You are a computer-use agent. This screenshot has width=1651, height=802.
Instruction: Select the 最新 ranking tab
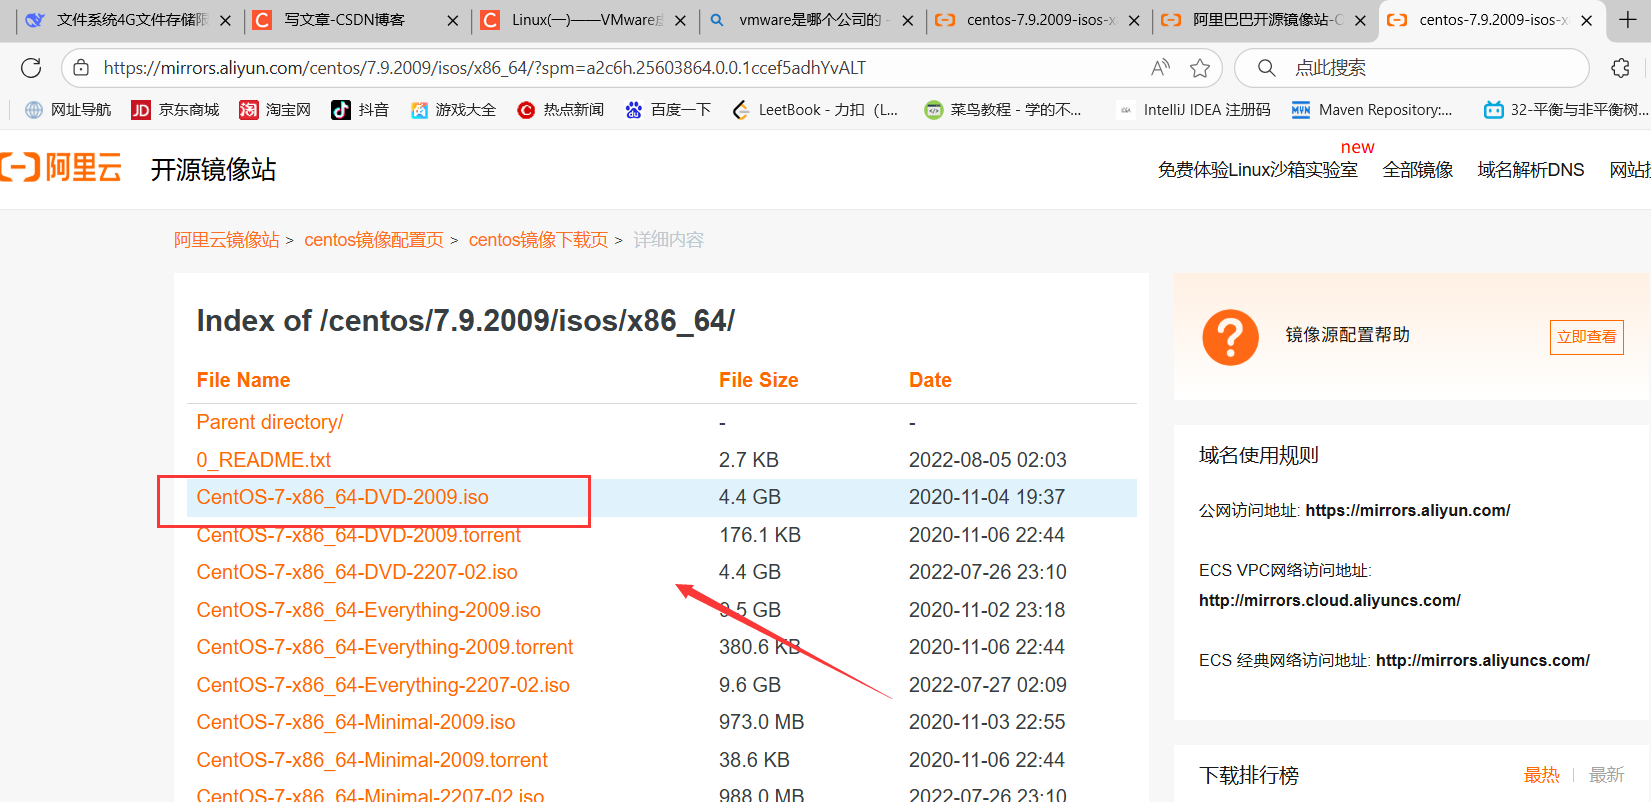point(1606,775)
